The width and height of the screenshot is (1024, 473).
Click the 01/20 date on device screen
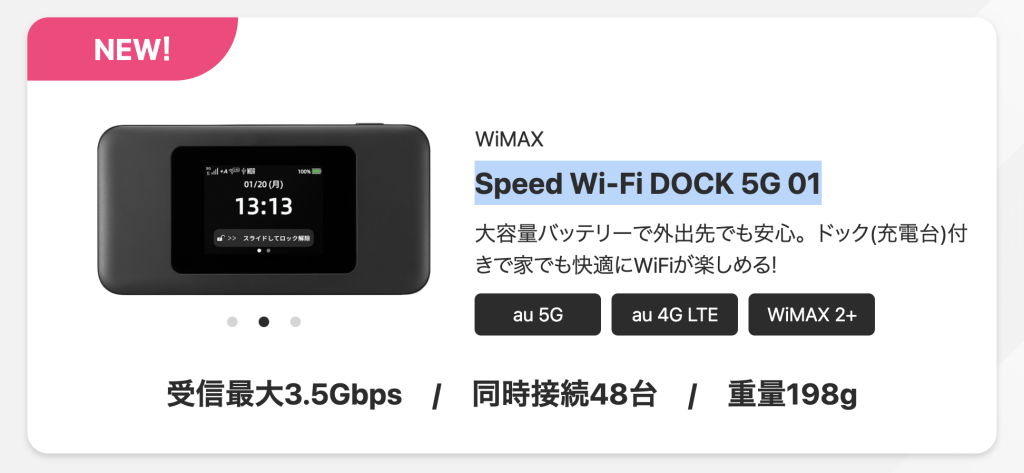click(264, 184)
